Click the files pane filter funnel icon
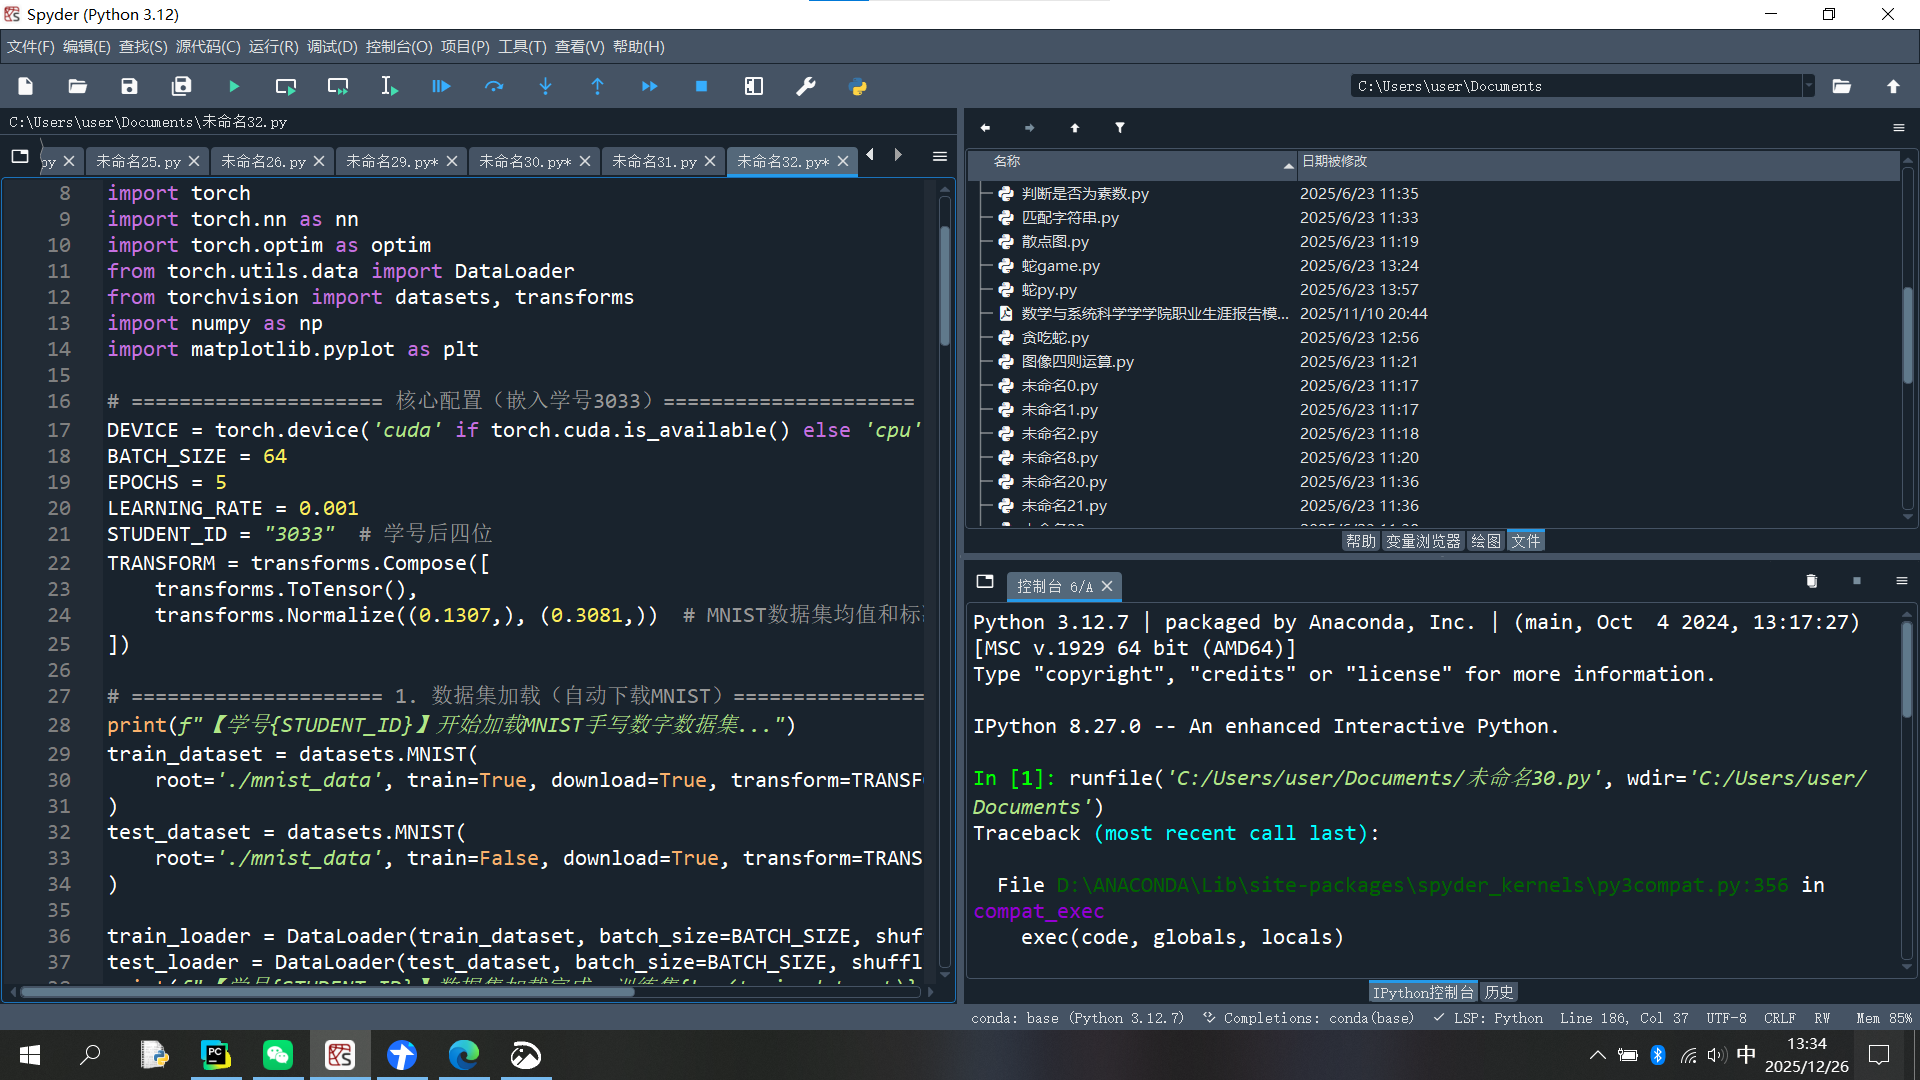1920x1080 pixels. coord(1120,128)
